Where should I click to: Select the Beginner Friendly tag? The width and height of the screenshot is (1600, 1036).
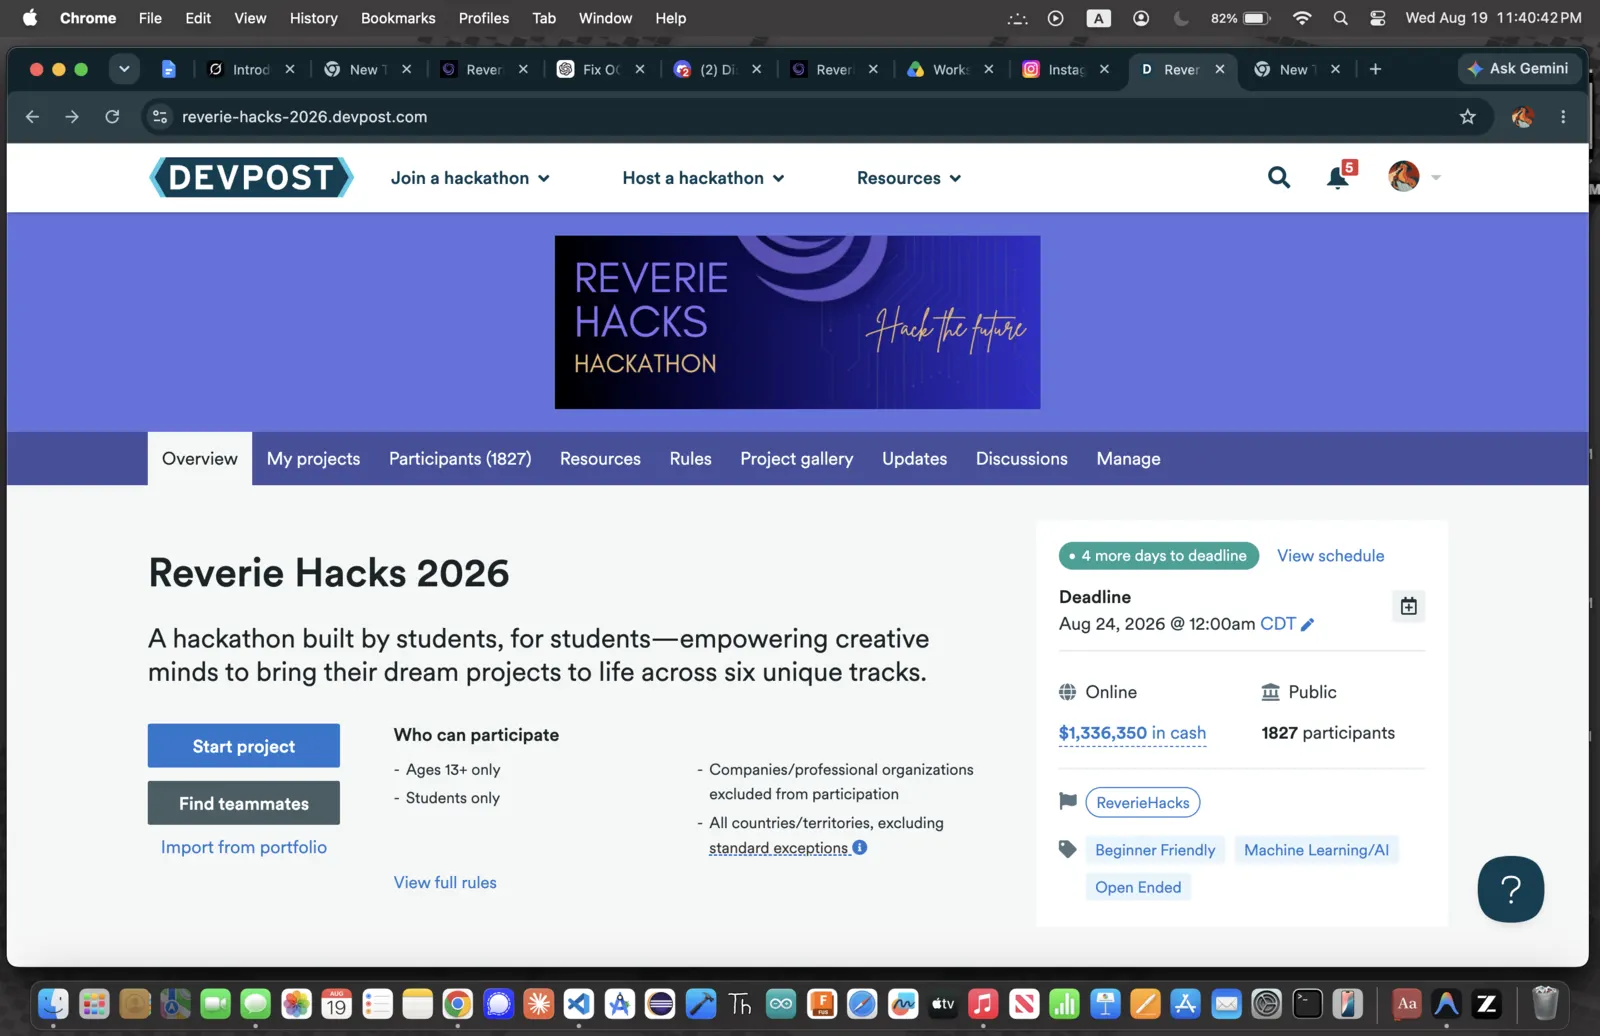coord(1155,850)
